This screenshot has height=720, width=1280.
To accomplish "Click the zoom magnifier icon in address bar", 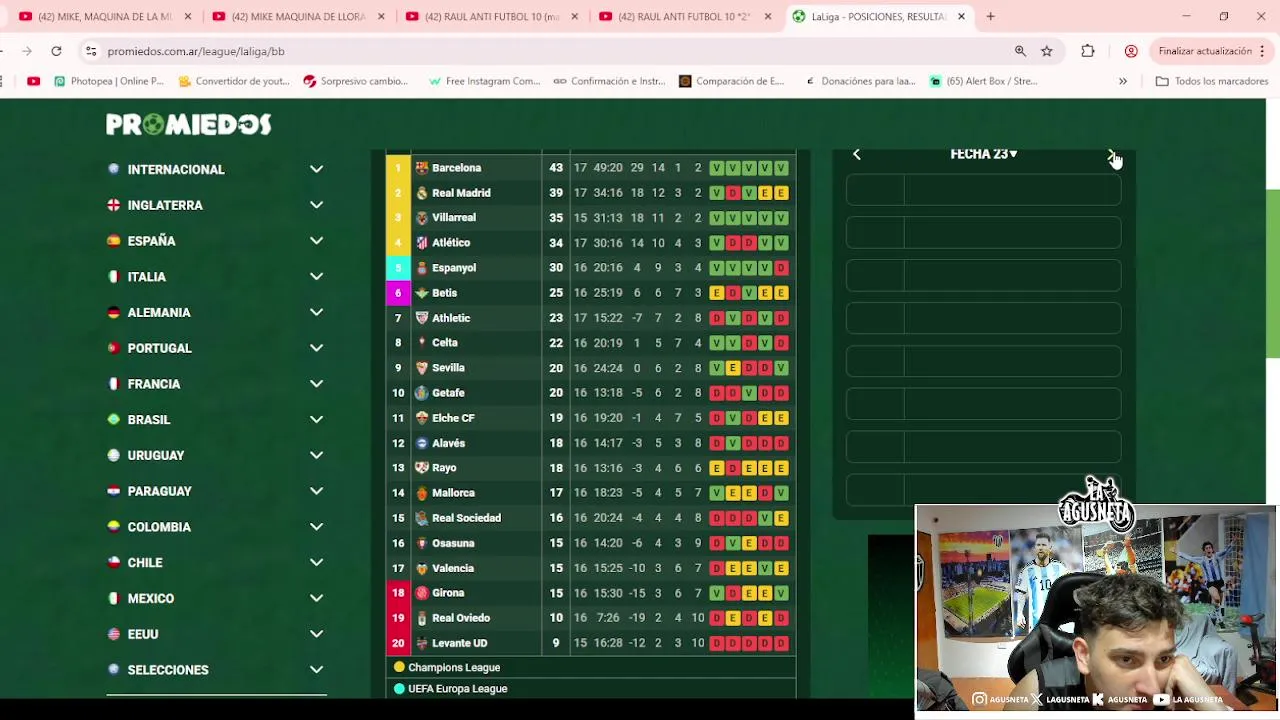I will [1020, 51].
